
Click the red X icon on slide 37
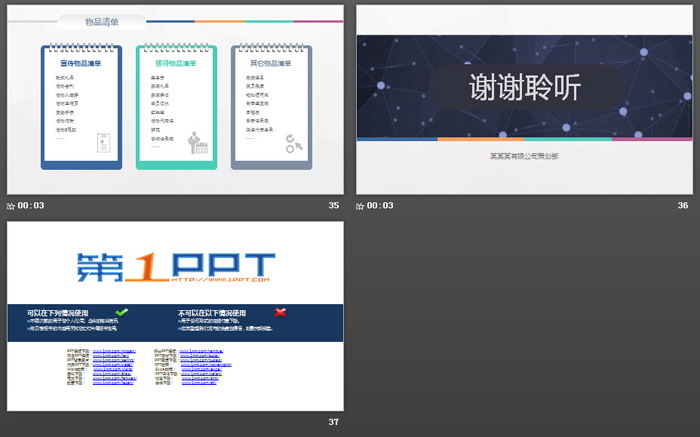pyautogui.click(x=280, y=312)
